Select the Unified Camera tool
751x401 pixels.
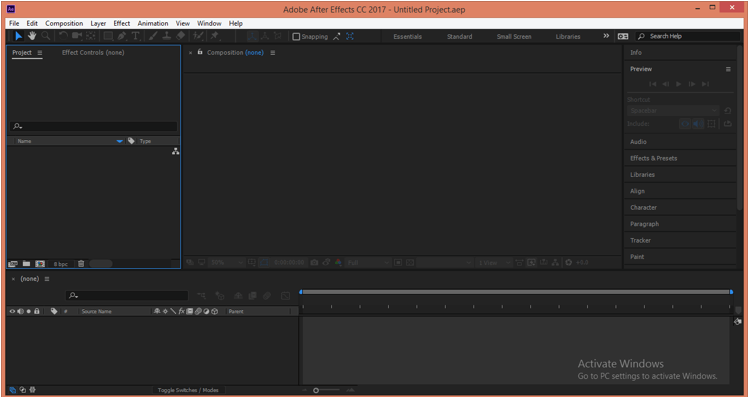(x=77, y=36)
